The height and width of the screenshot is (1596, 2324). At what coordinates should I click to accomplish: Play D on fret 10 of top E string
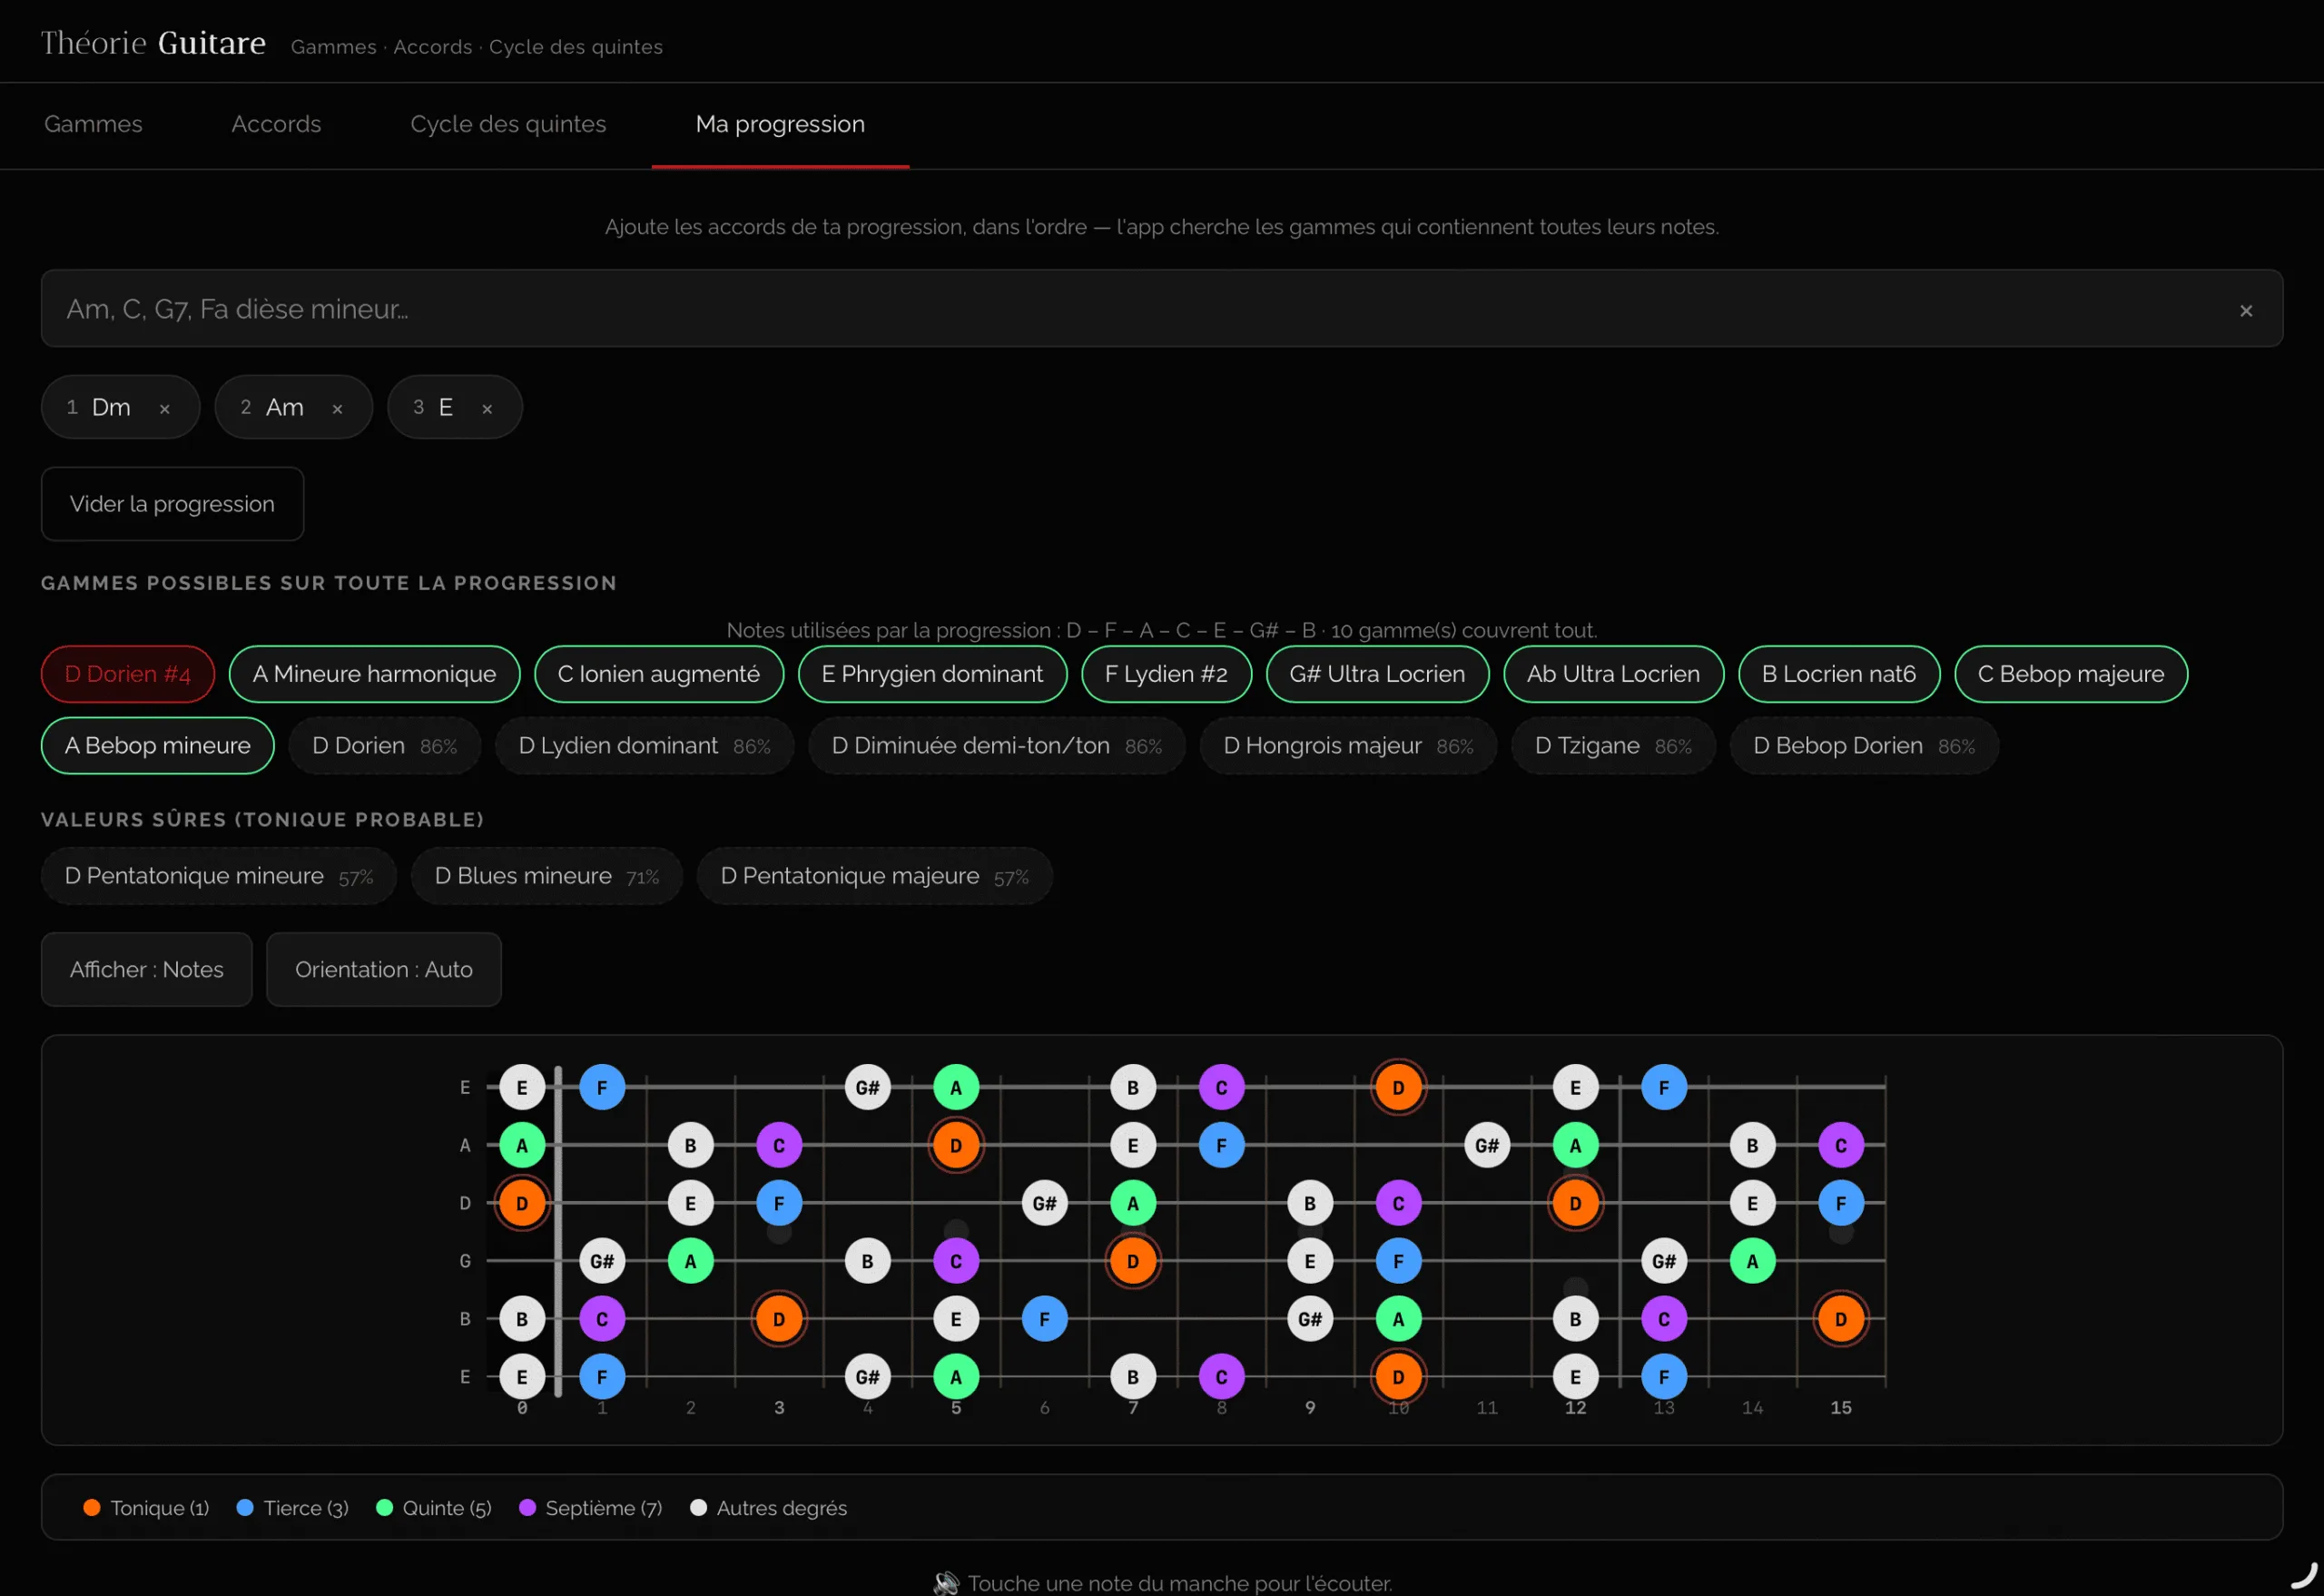click(1398, 1087)
